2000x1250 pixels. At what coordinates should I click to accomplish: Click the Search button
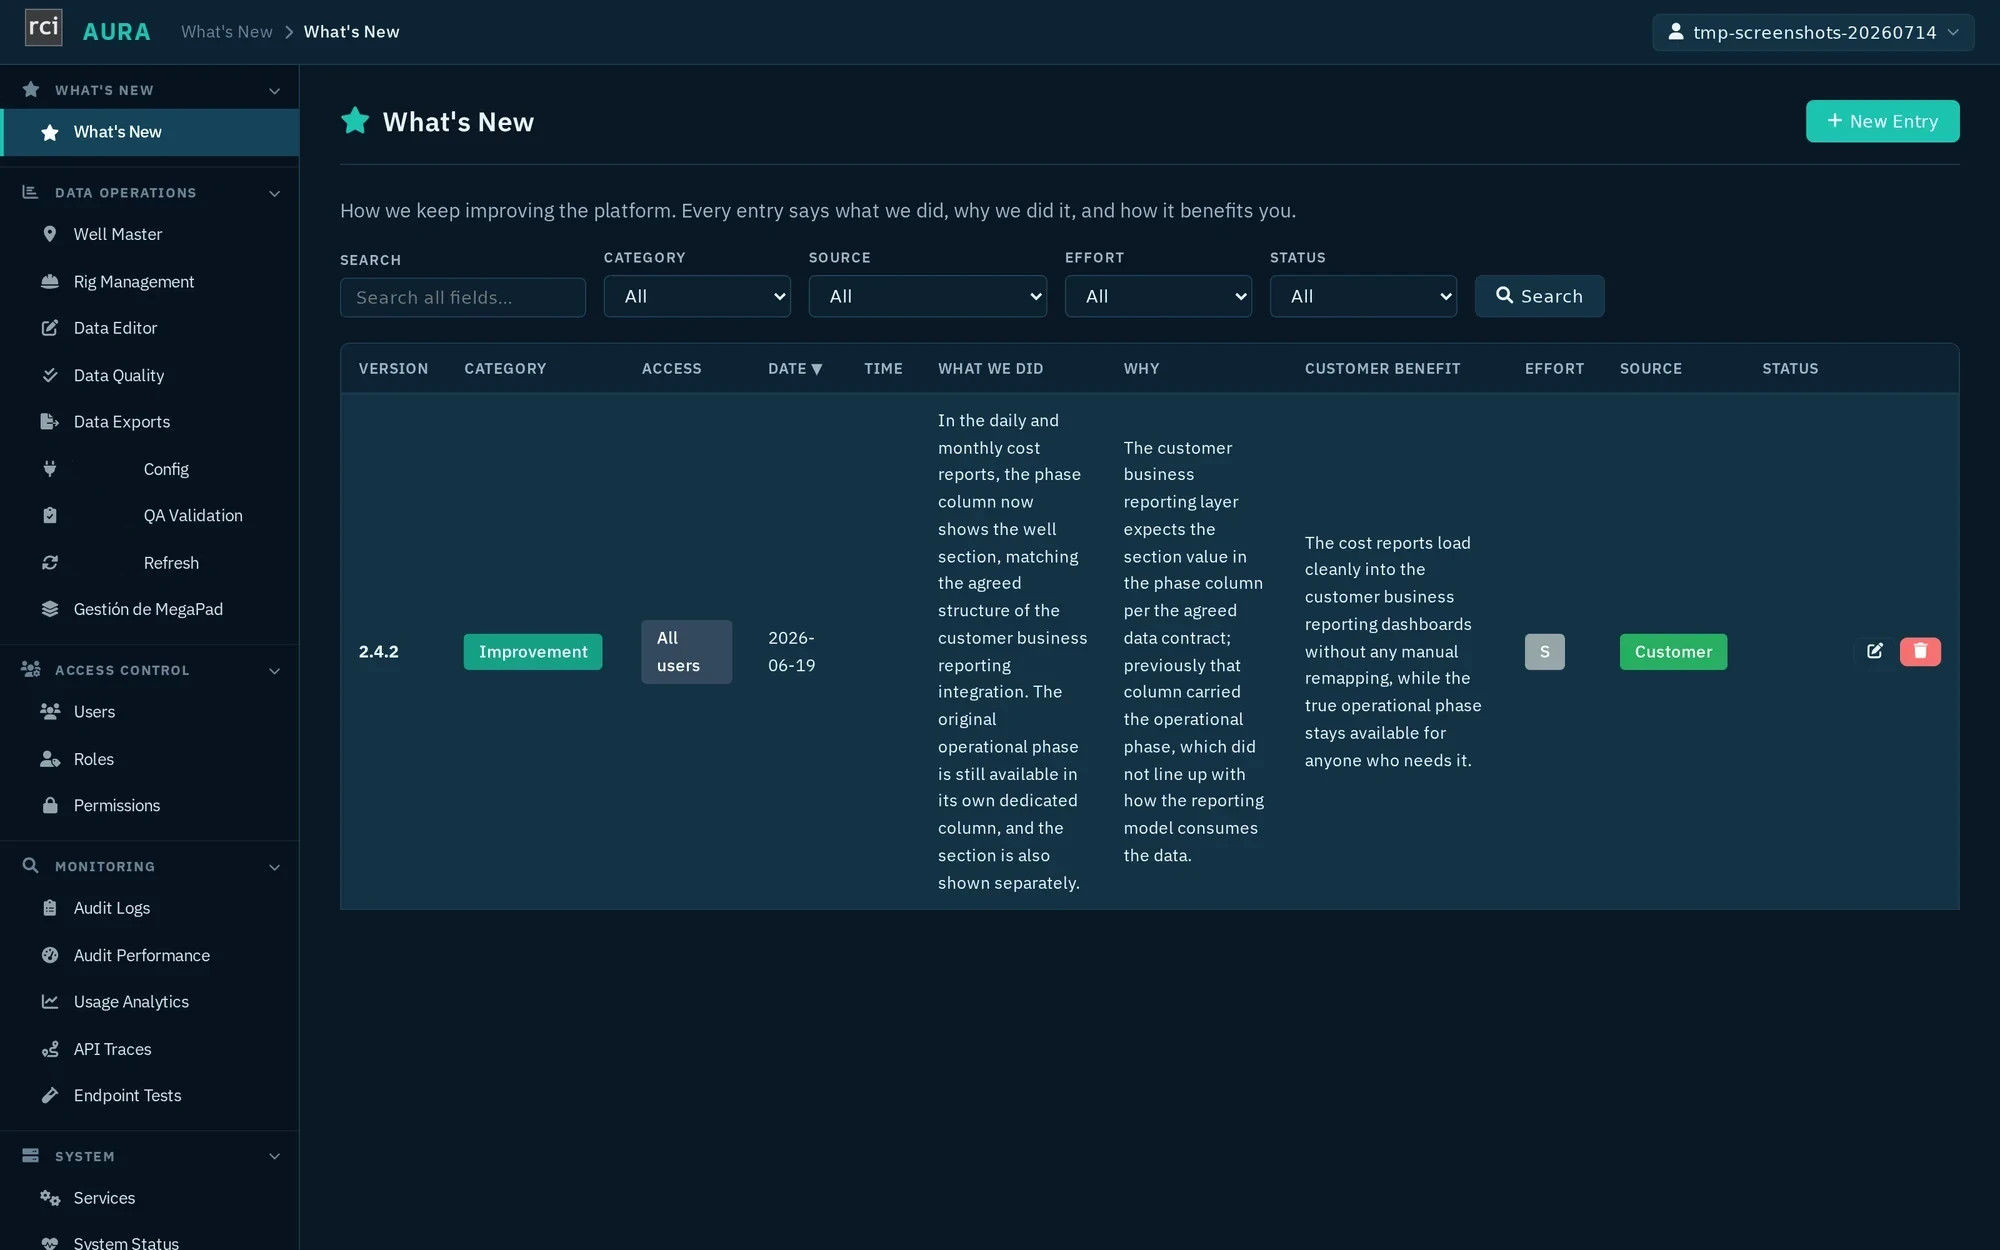1539,296
